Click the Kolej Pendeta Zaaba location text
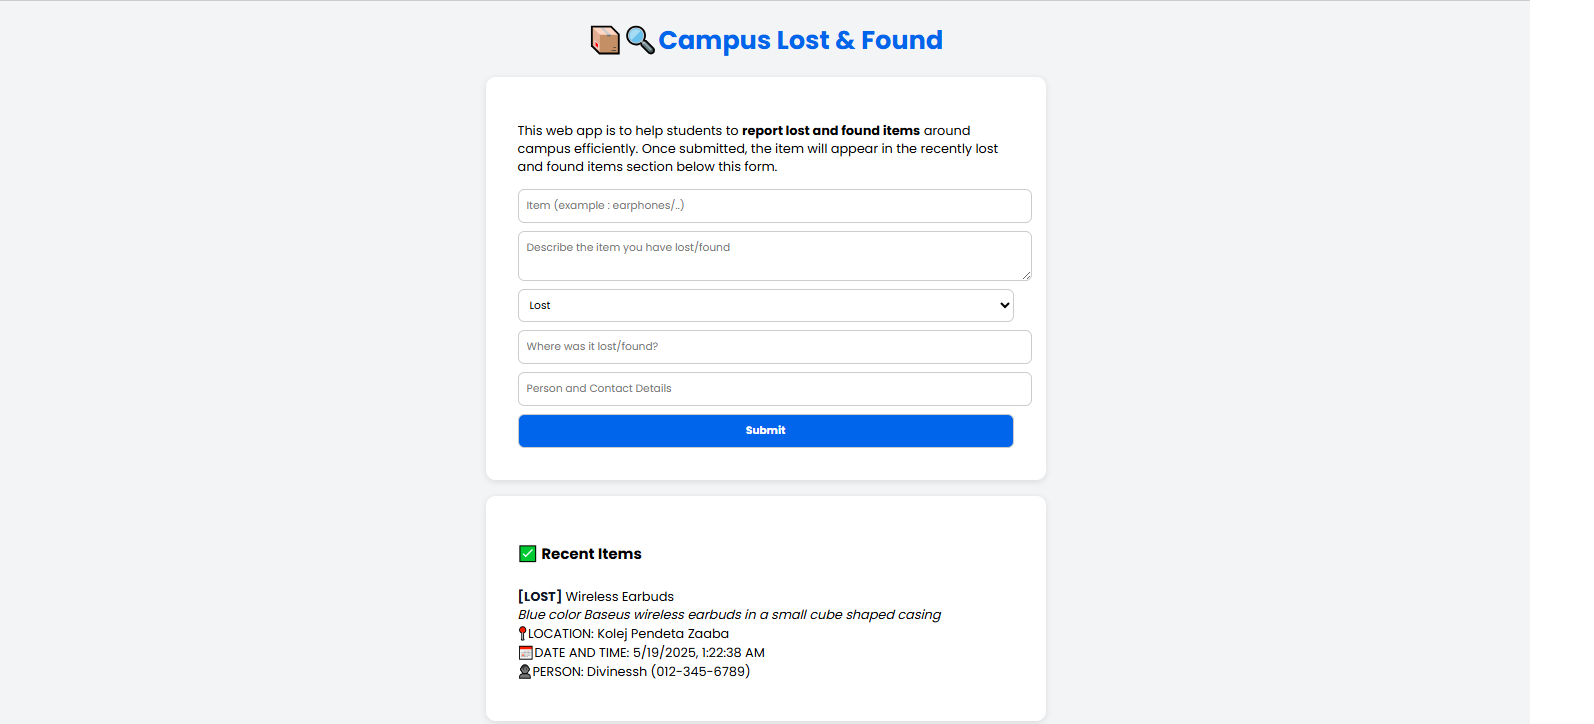Viewport: 1594px width, 724px height. (x=663, y=634)
